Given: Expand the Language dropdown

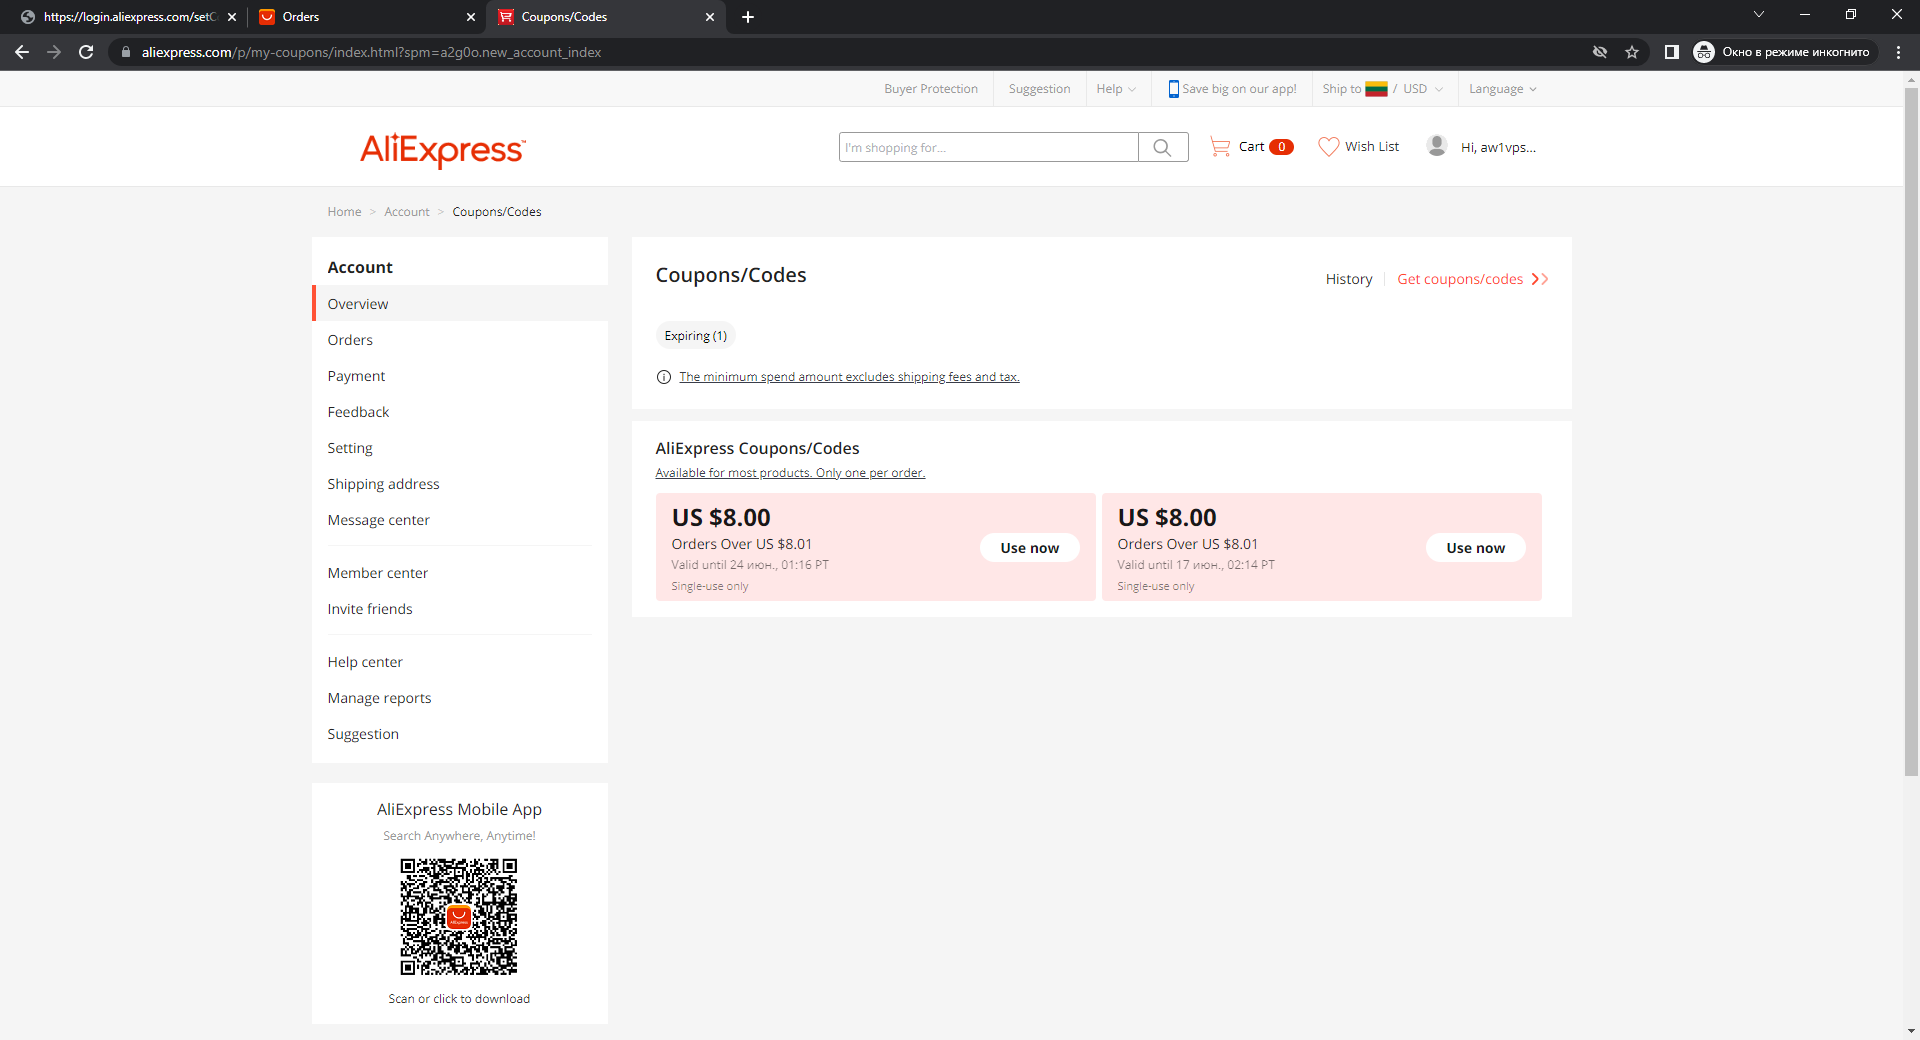Looking at the screenshot, I should pos(1502,89).
